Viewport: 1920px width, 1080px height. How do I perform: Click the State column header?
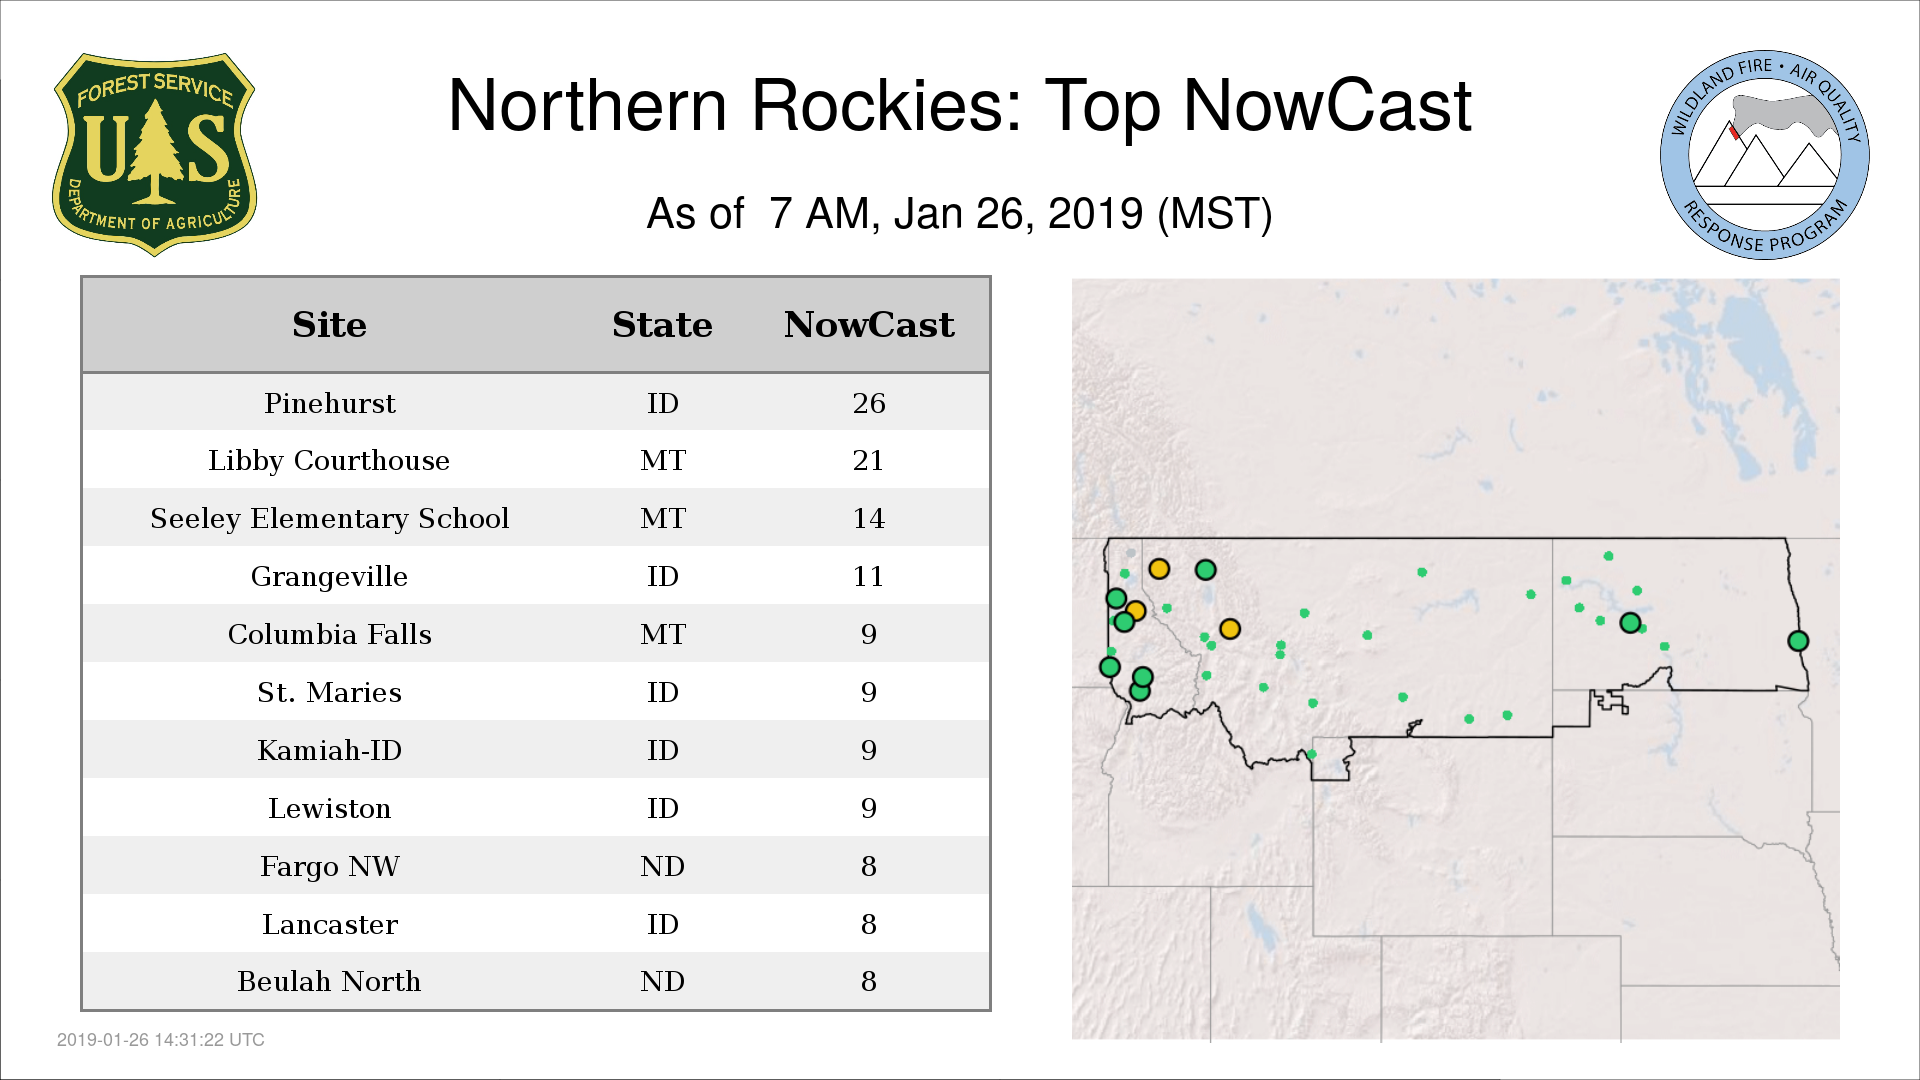coord(662,325)
